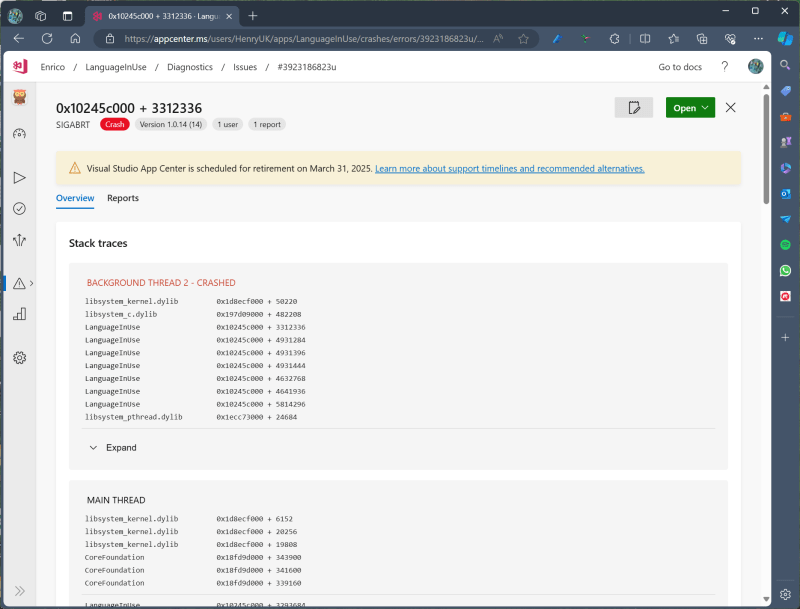Open the sidebar tools briefcase icon
Image resolution: width=800 pixels, height=609 pixels.
coord(785,117)
